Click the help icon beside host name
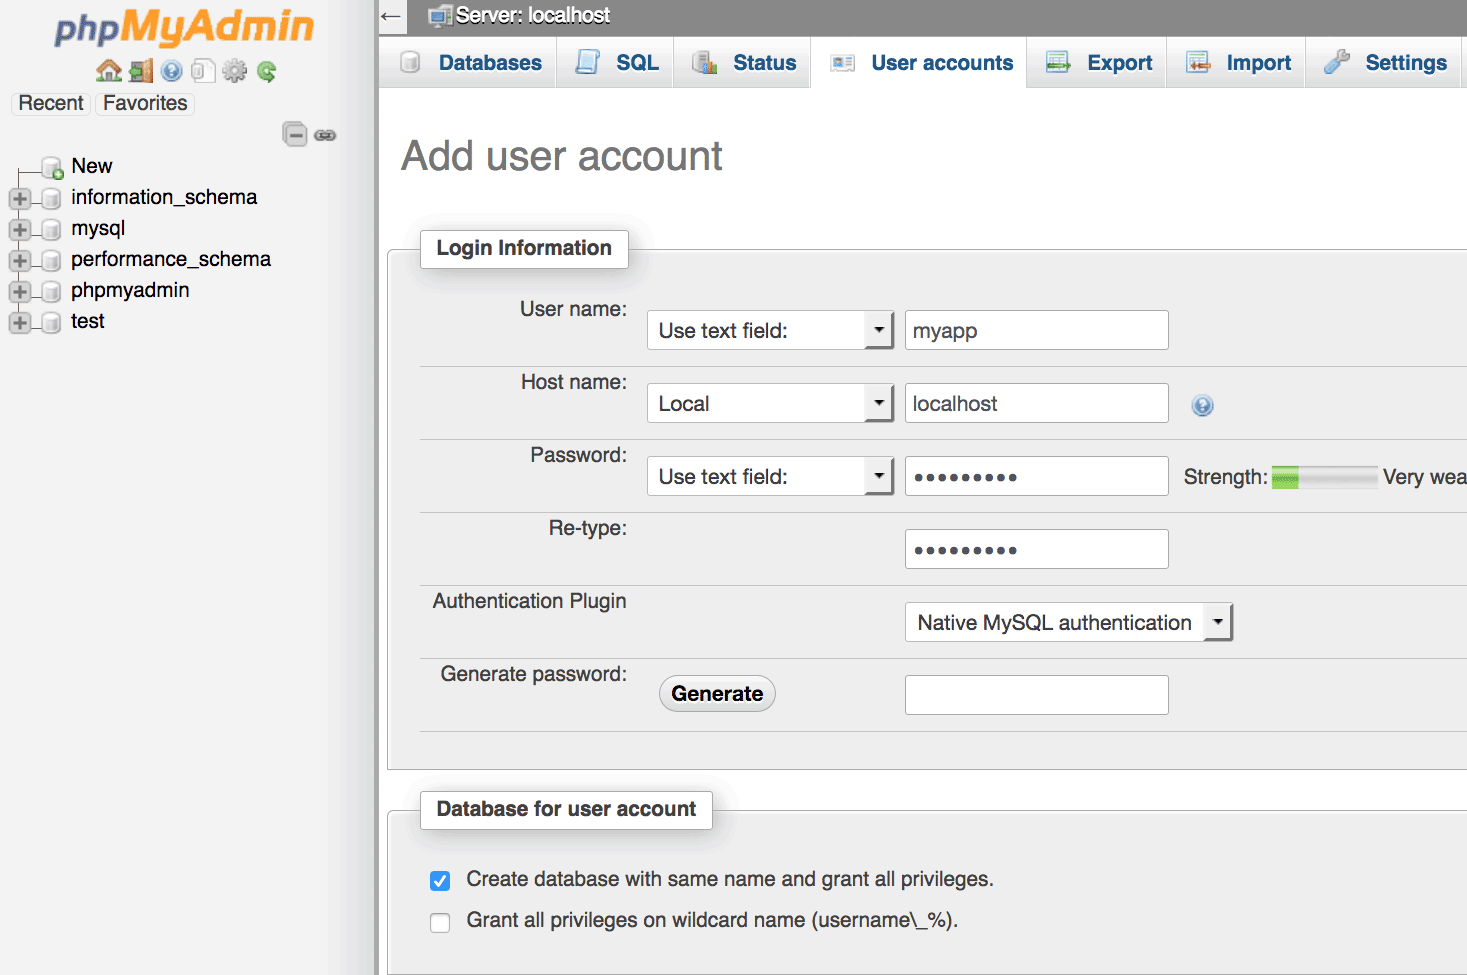This screenshot has height=975, width=1467. [1202, 405]
